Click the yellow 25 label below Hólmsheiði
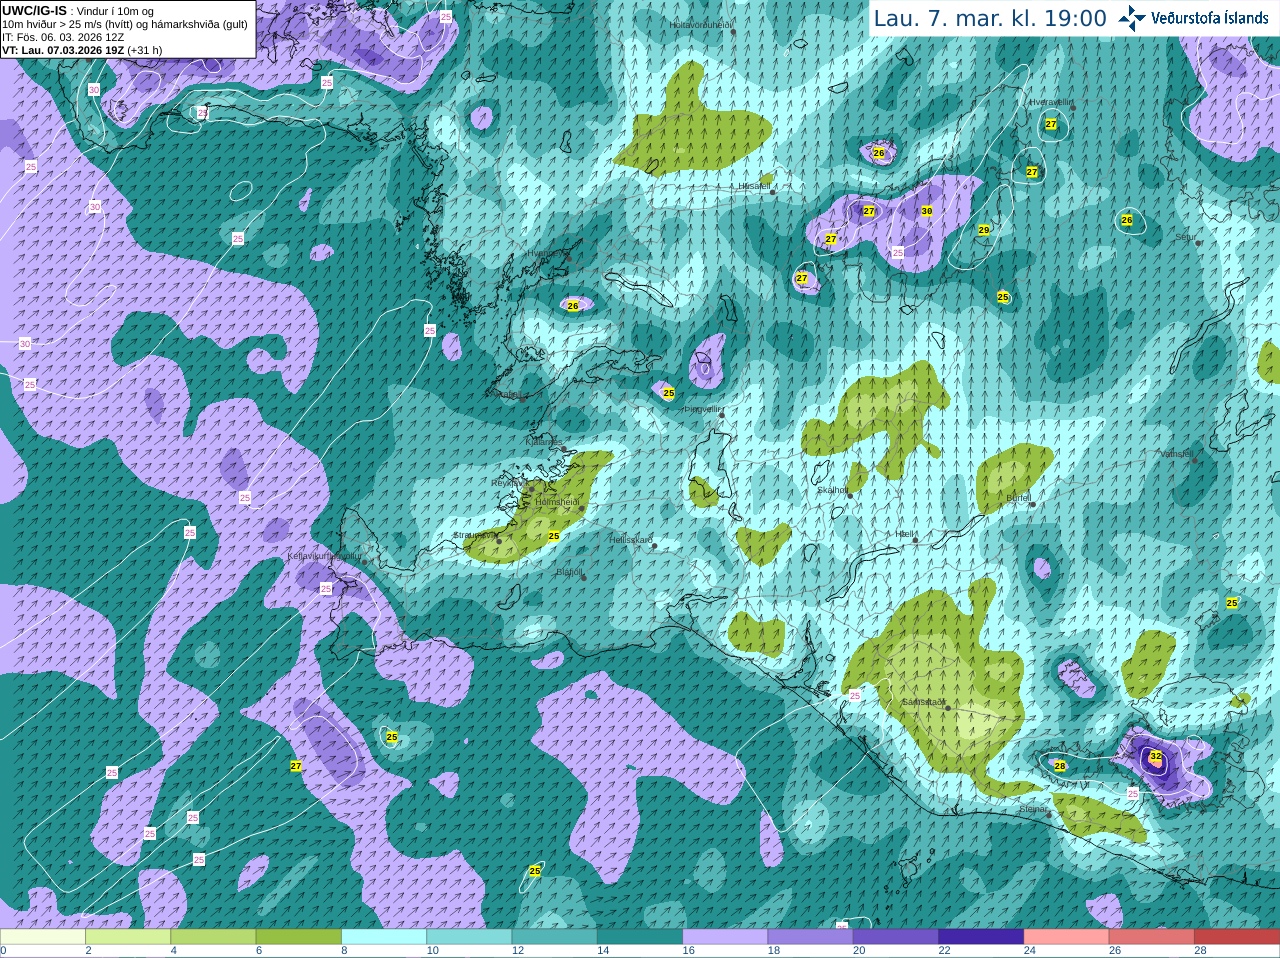 554,536
